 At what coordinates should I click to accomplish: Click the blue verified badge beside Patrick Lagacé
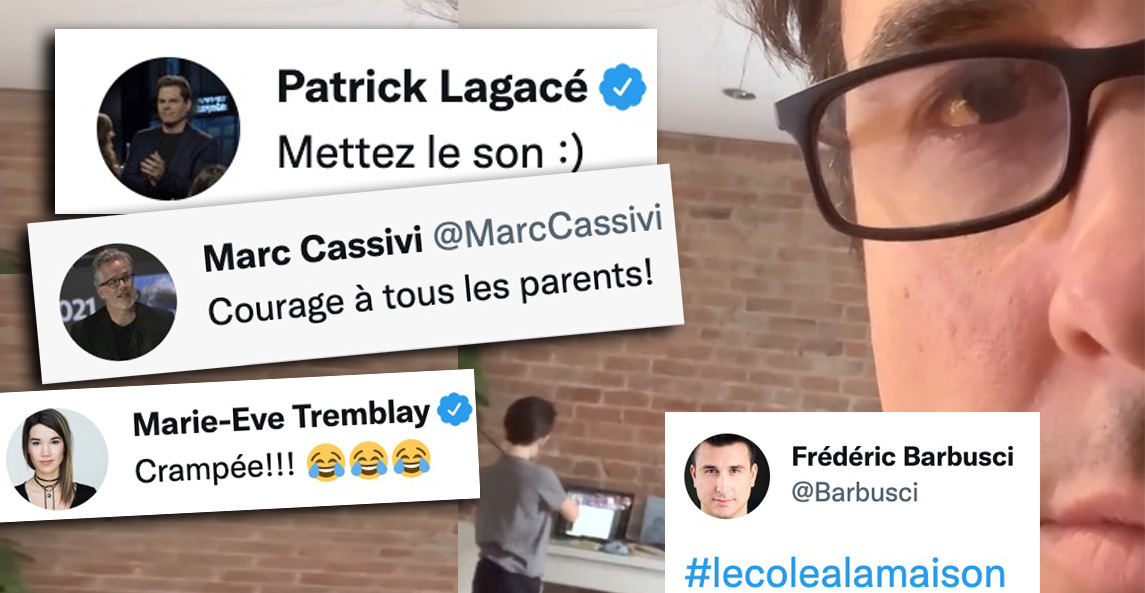coord(623,87)
